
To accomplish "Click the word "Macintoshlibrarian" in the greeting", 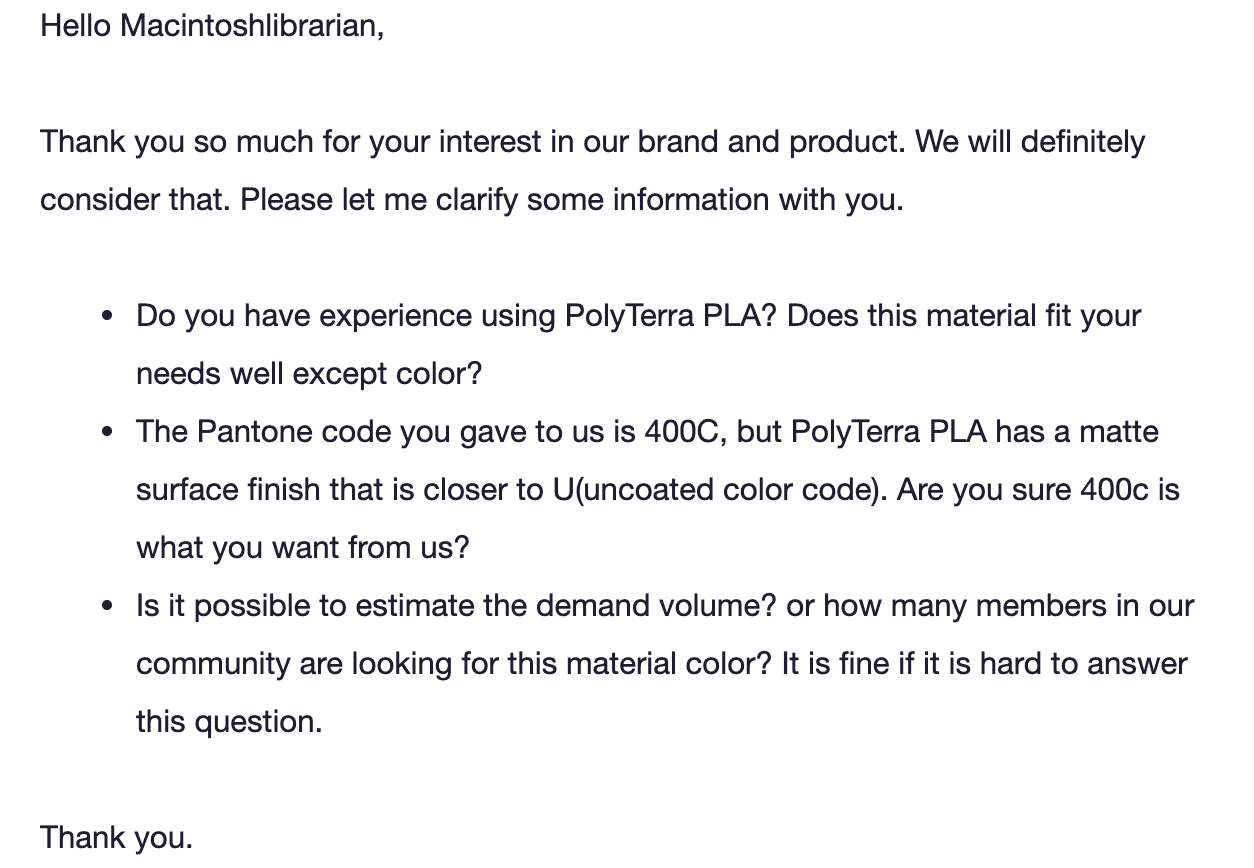I will 250,26.
